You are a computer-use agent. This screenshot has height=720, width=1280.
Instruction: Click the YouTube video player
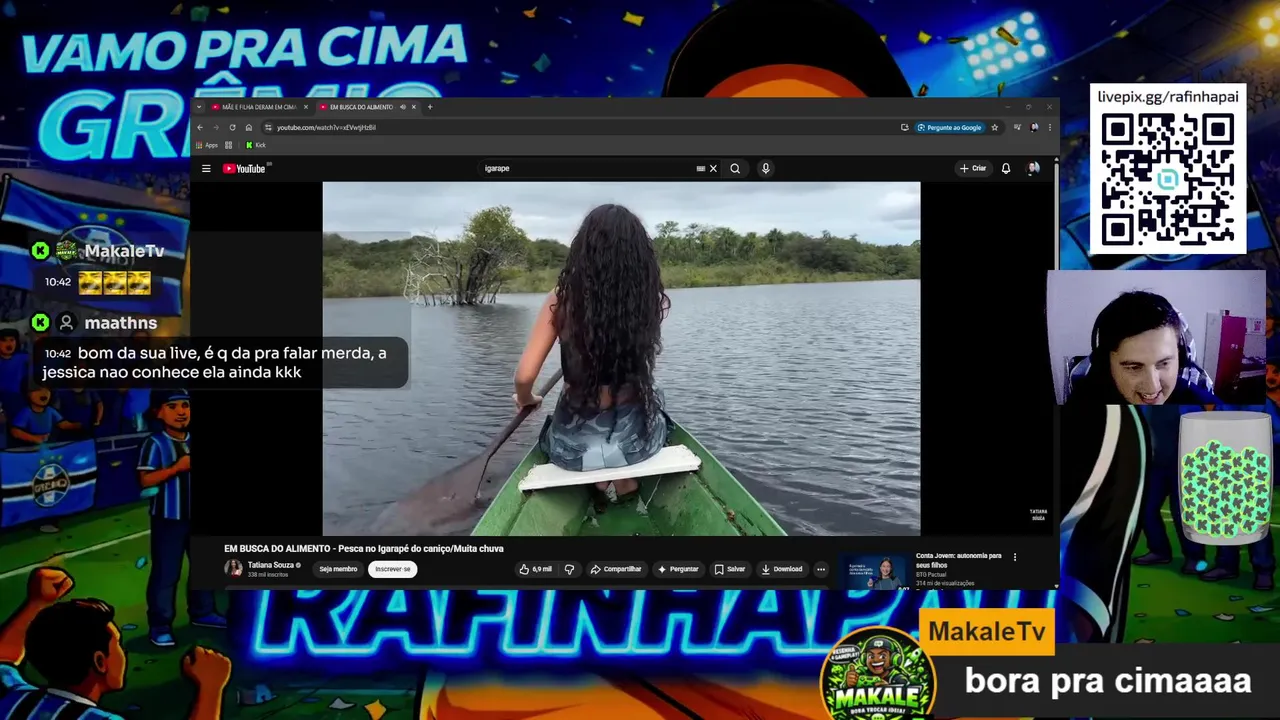click(621, 358)
